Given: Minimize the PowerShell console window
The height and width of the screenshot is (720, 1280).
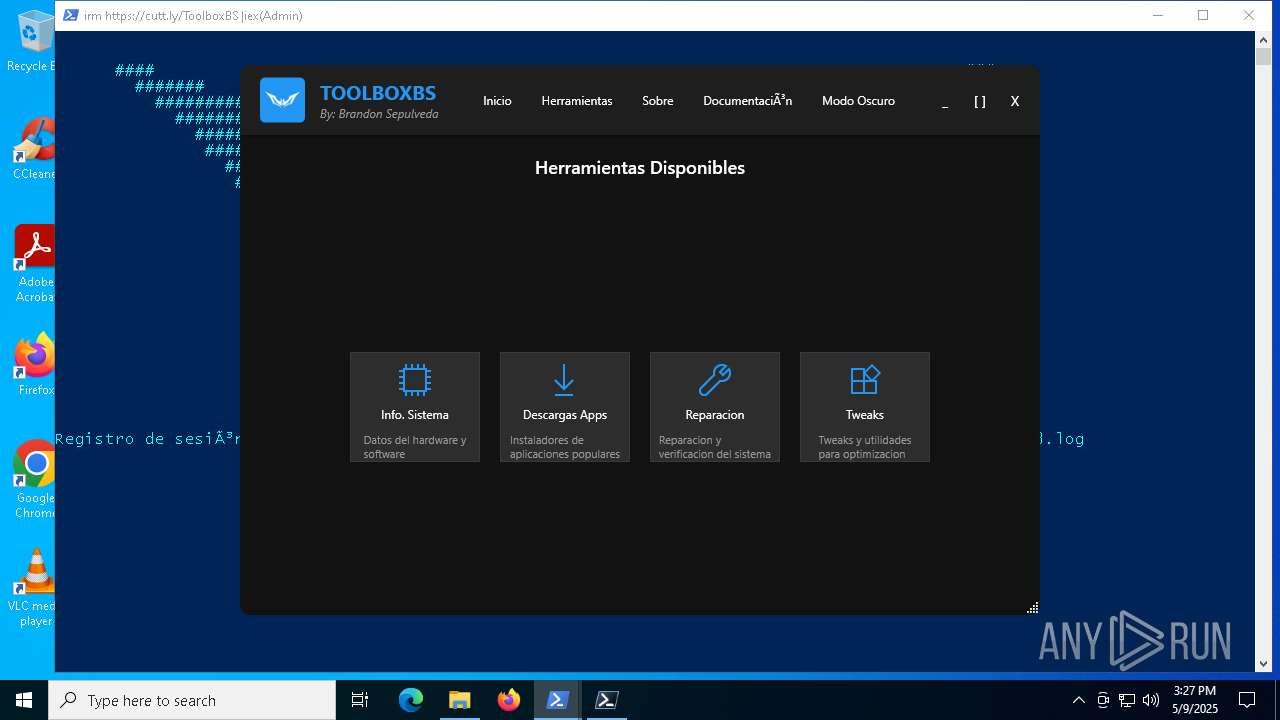Looking at the screenshot, I should (x=1158, y=15).
